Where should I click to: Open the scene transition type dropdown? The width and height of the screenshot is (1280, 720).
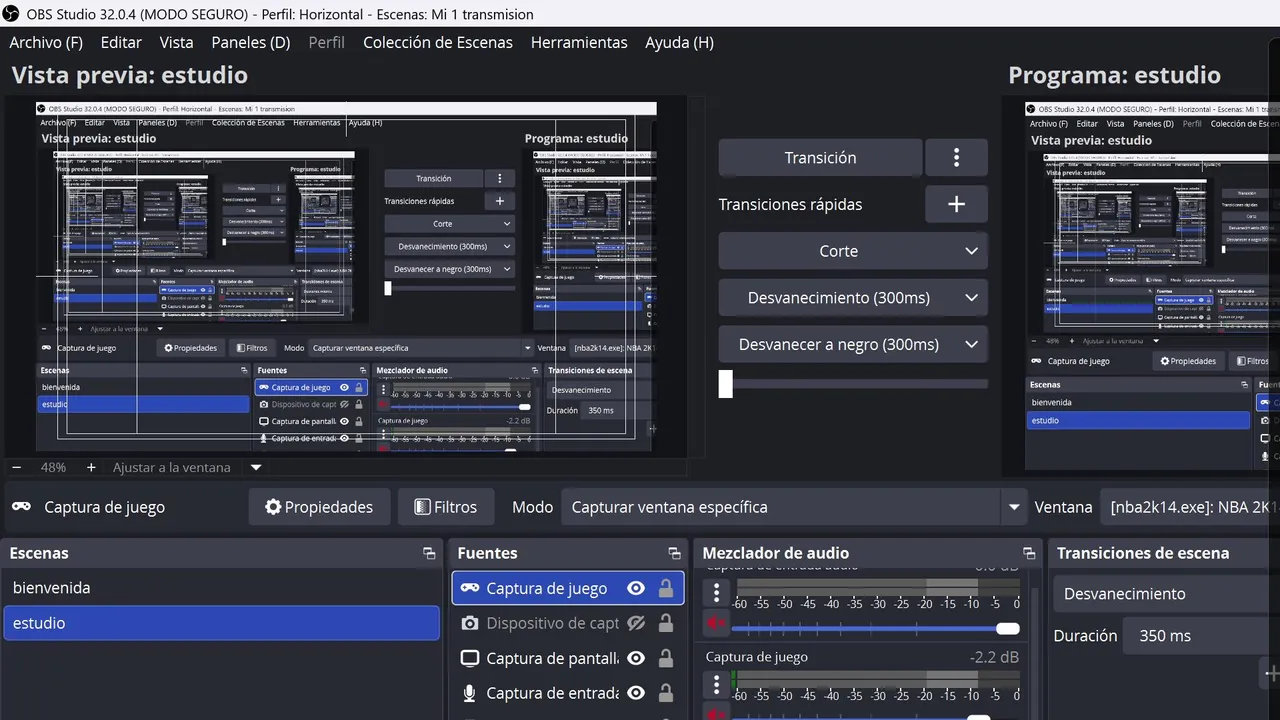pos(1165,594)
